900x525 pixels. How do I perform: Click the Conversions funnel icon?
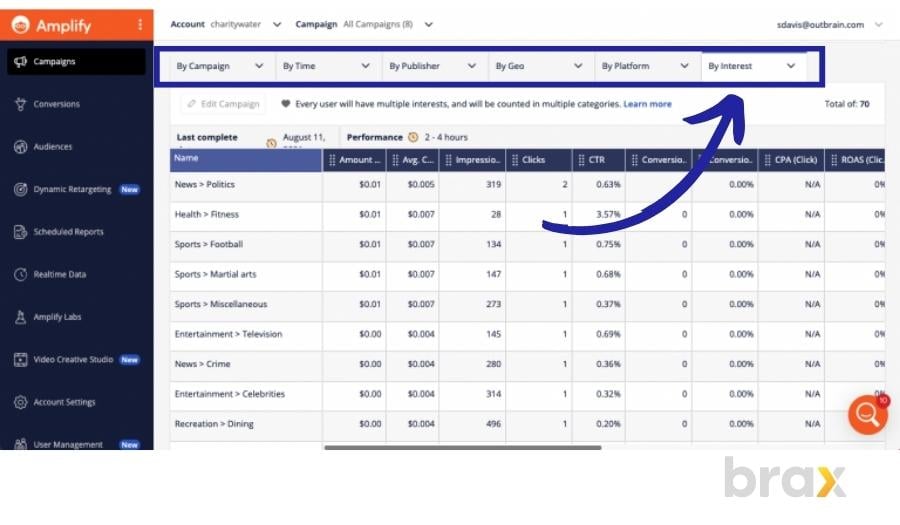[x=20, y=104]
